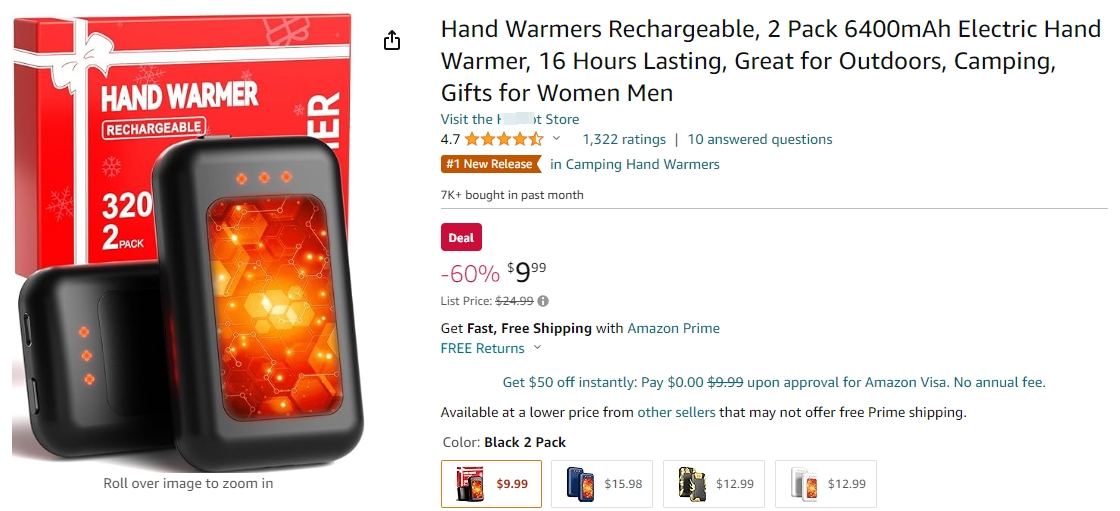The height and width of the screenshot is (511, 1120).
Task: Click the #1 New Release badge
Action: coord(490,164)
